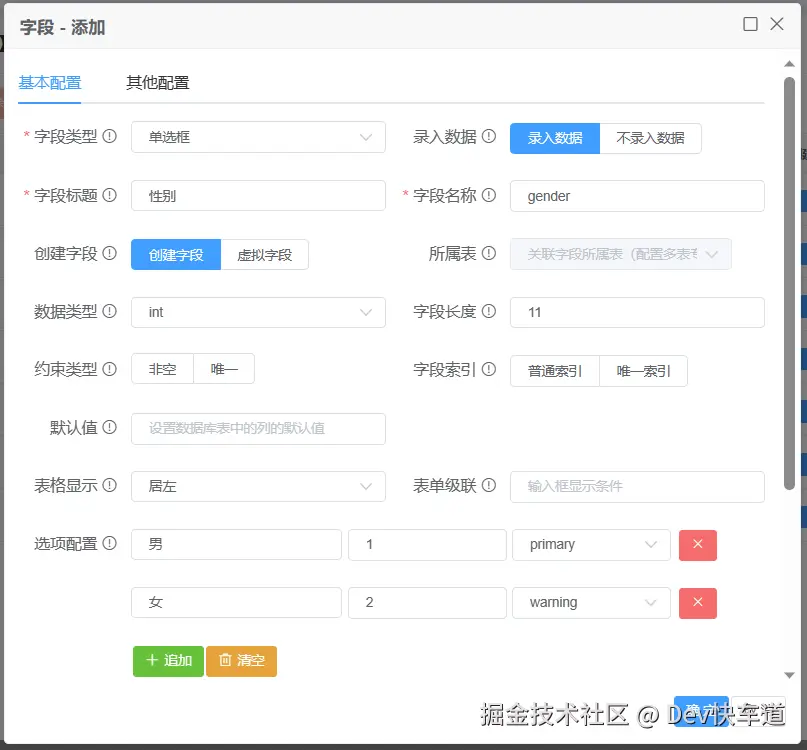The image size is (807, 750).
Task: Enable 唯一索引 field index
Action: (643, 371)
